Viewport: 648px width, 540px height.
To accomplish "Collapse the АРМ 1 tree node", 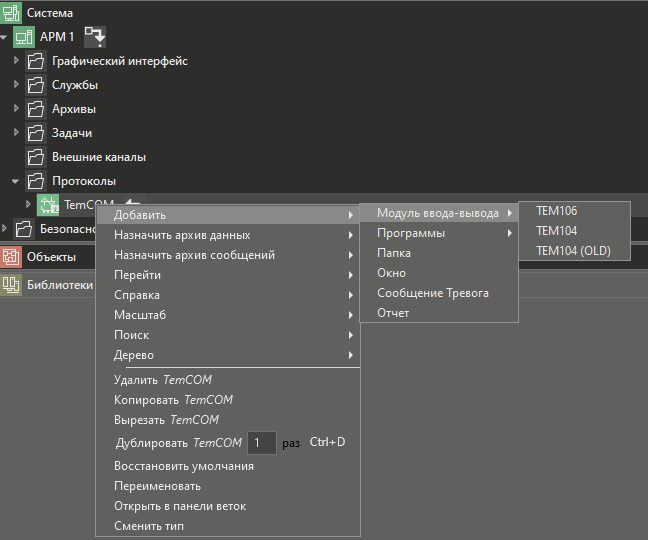I will pos(5,37).
